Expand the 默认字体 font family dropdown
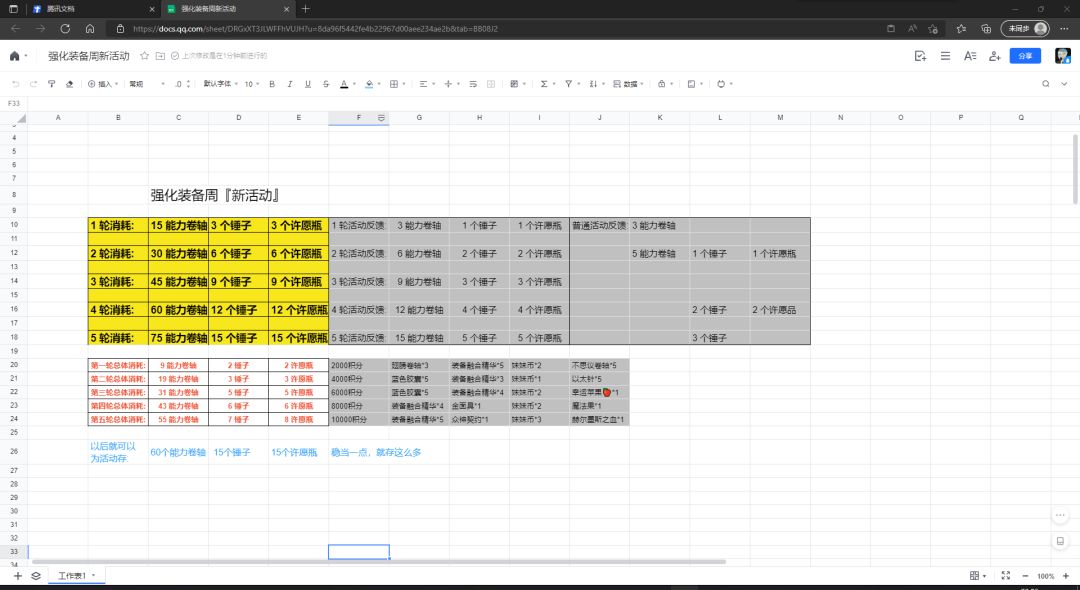1080x590 pixels. pyautogui.click(x=220, y=84)
